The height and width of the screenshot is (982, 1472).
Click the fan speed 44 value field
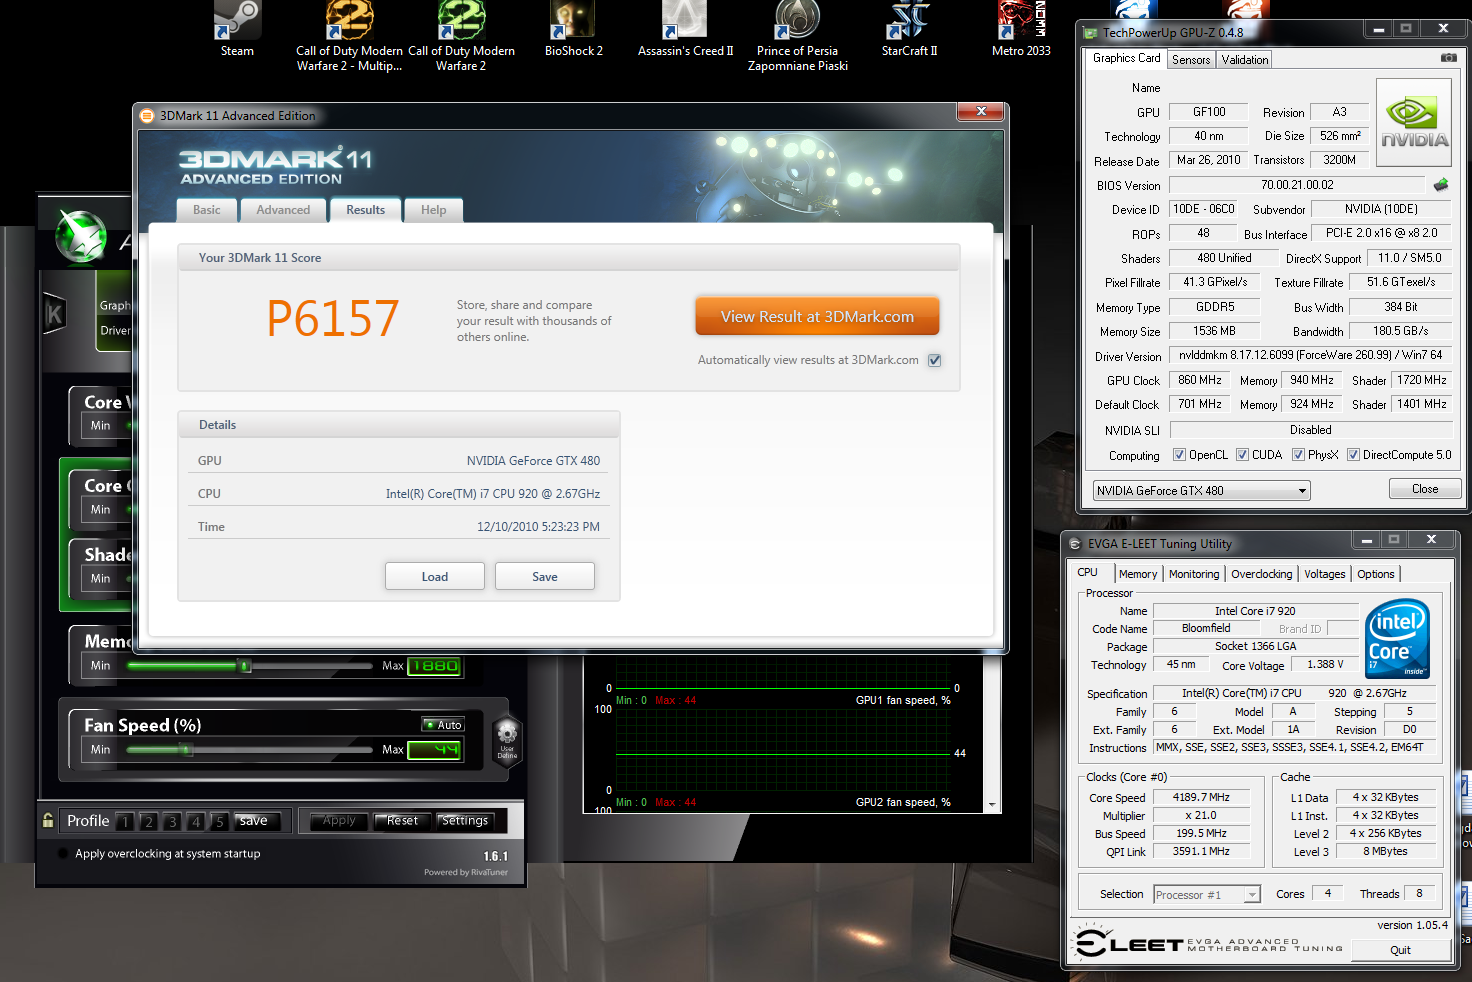[x=434, y=749]
